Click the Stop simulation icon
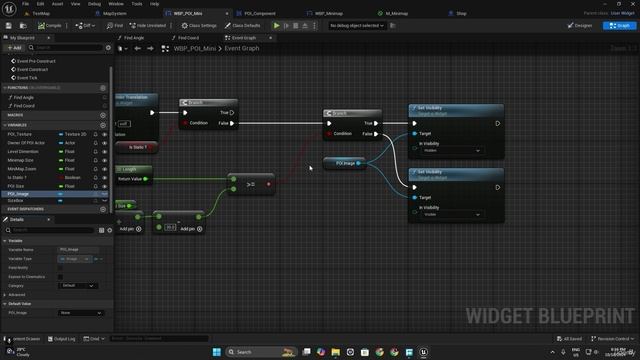The height and width of the screenshot is (360, 640). (296, 26)
